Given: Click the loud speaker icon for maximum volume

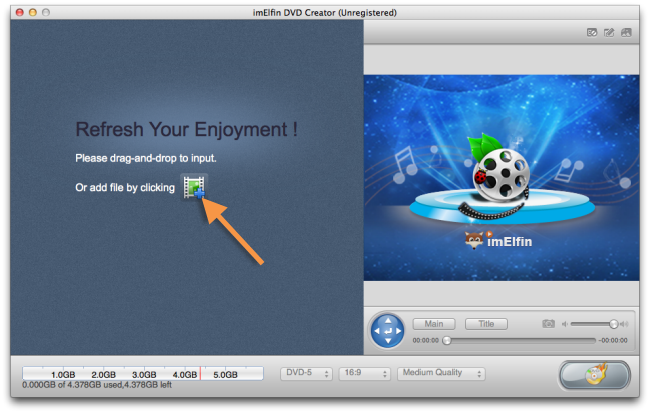Looking at the screenshot, I should [624, 324].
